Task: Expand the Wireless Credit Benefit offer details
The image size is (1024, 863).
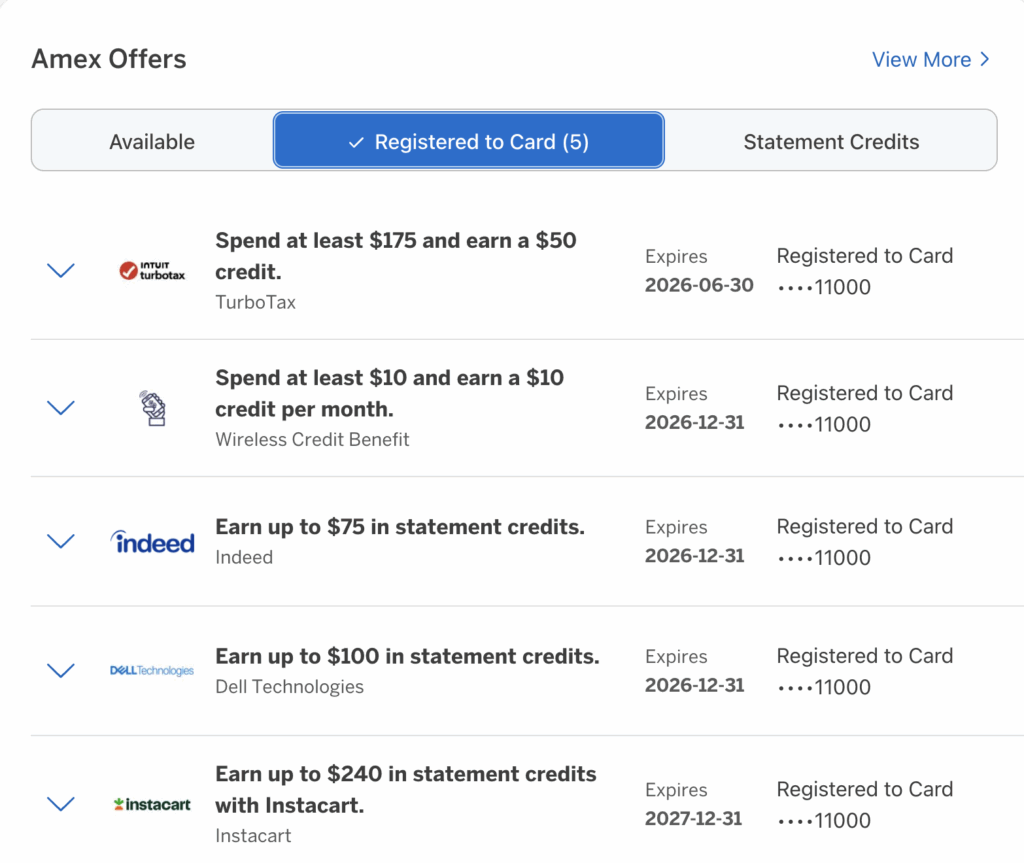Action: pos(60,407)
